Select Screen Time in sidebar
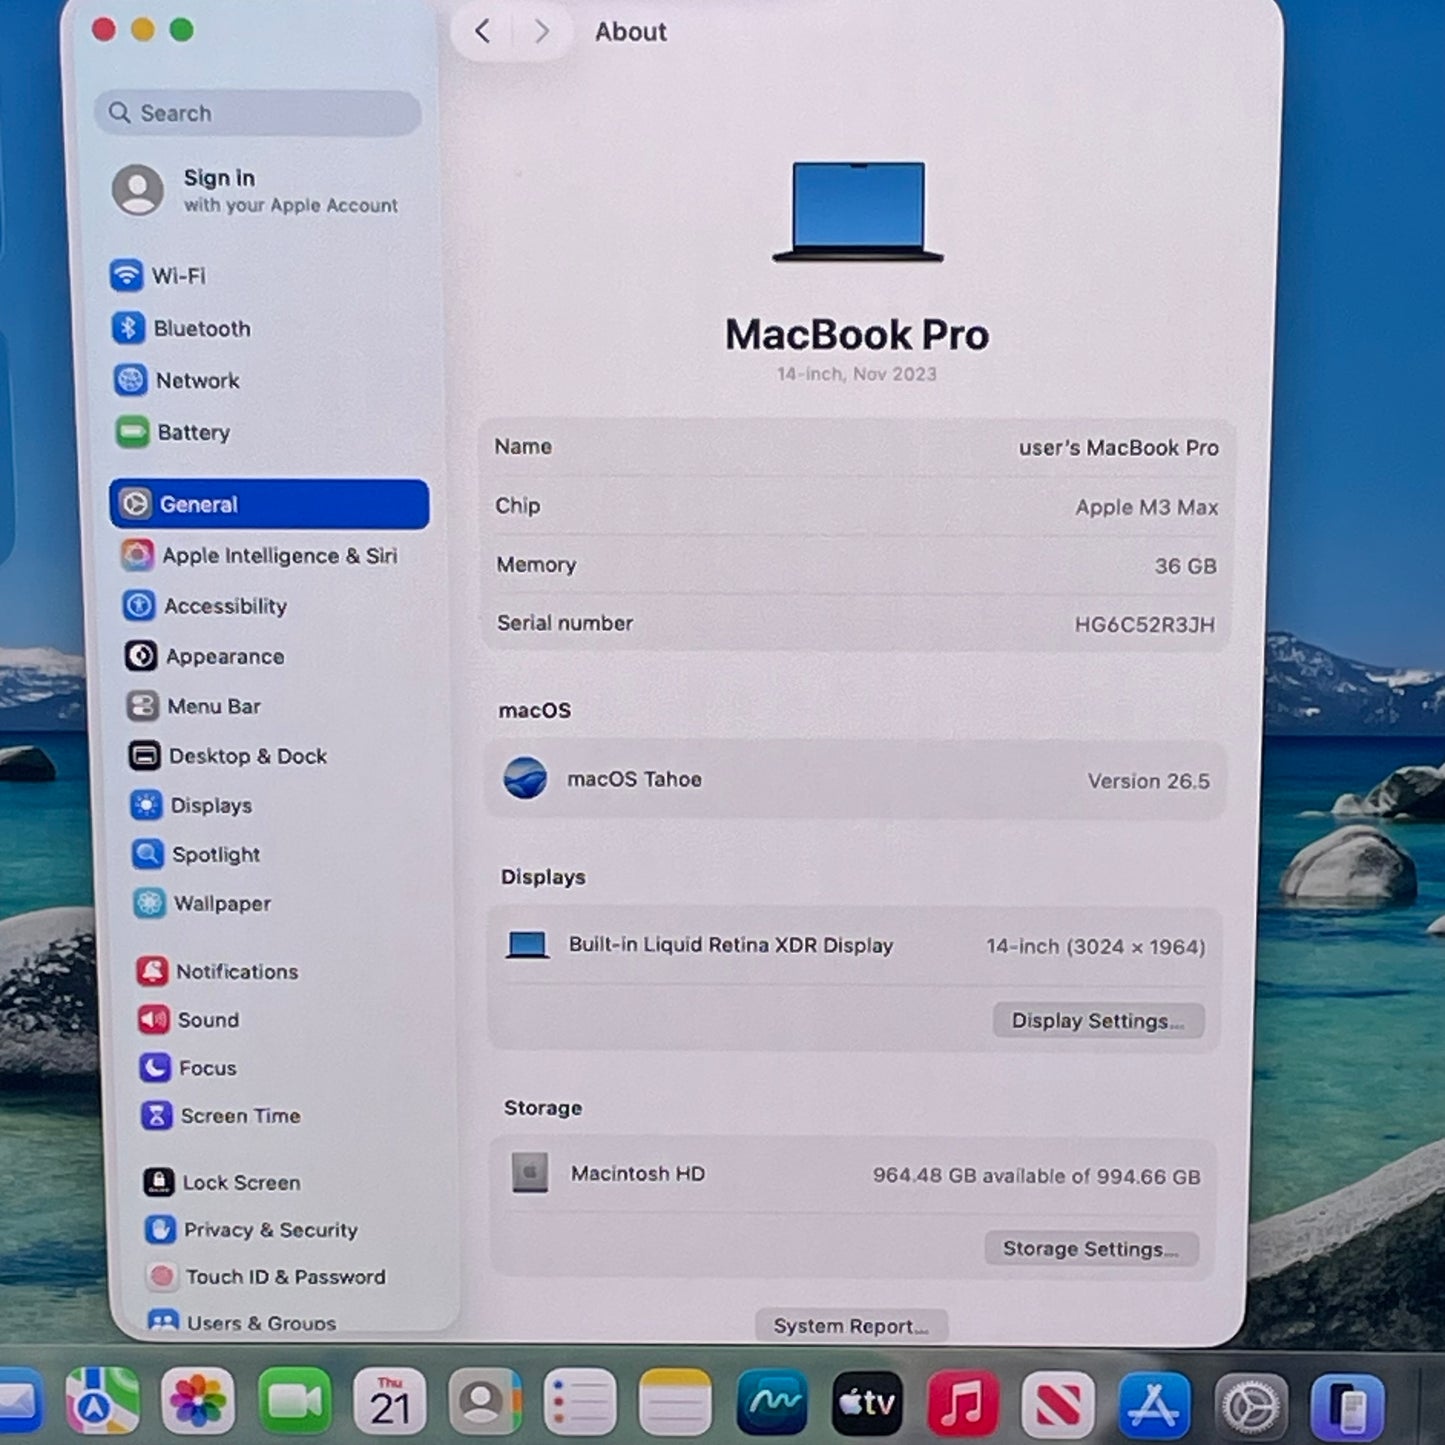 pos(221,1115)
